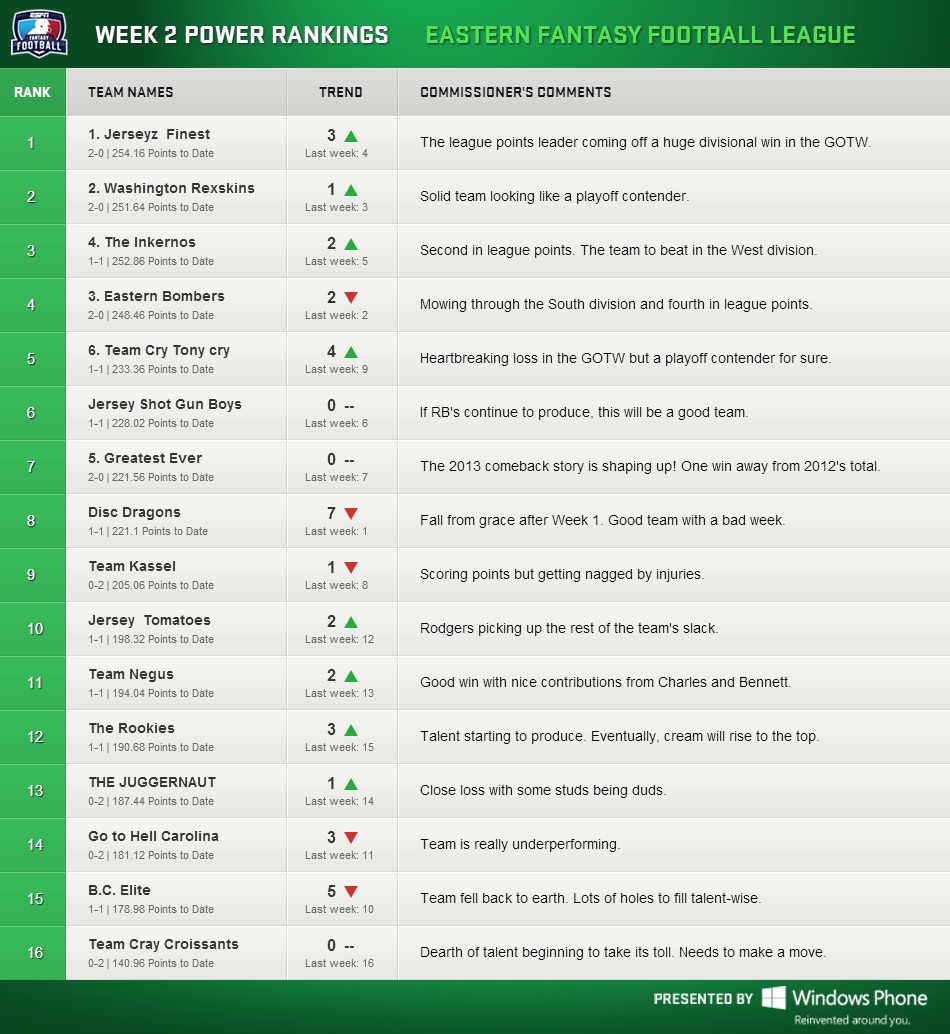The width and height of the screenshot is (950, 1034).
Task: Select team name Team Negus
Action: (131, 675)
